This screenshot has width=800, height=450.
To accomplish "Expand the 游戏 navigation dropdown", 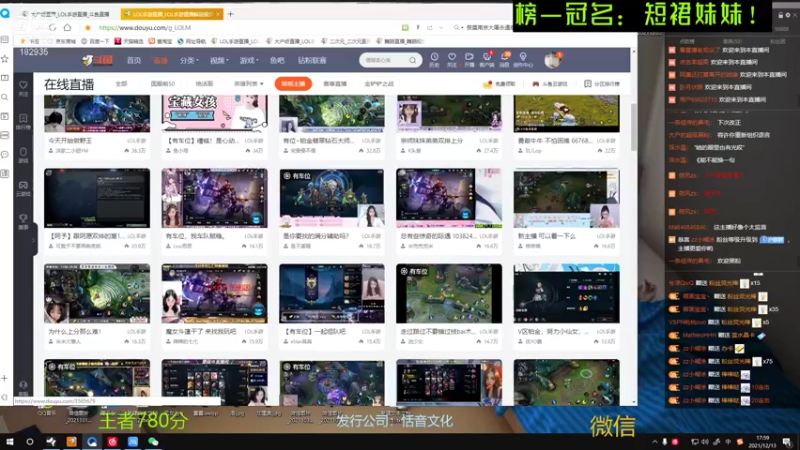I will coord(248,60).
